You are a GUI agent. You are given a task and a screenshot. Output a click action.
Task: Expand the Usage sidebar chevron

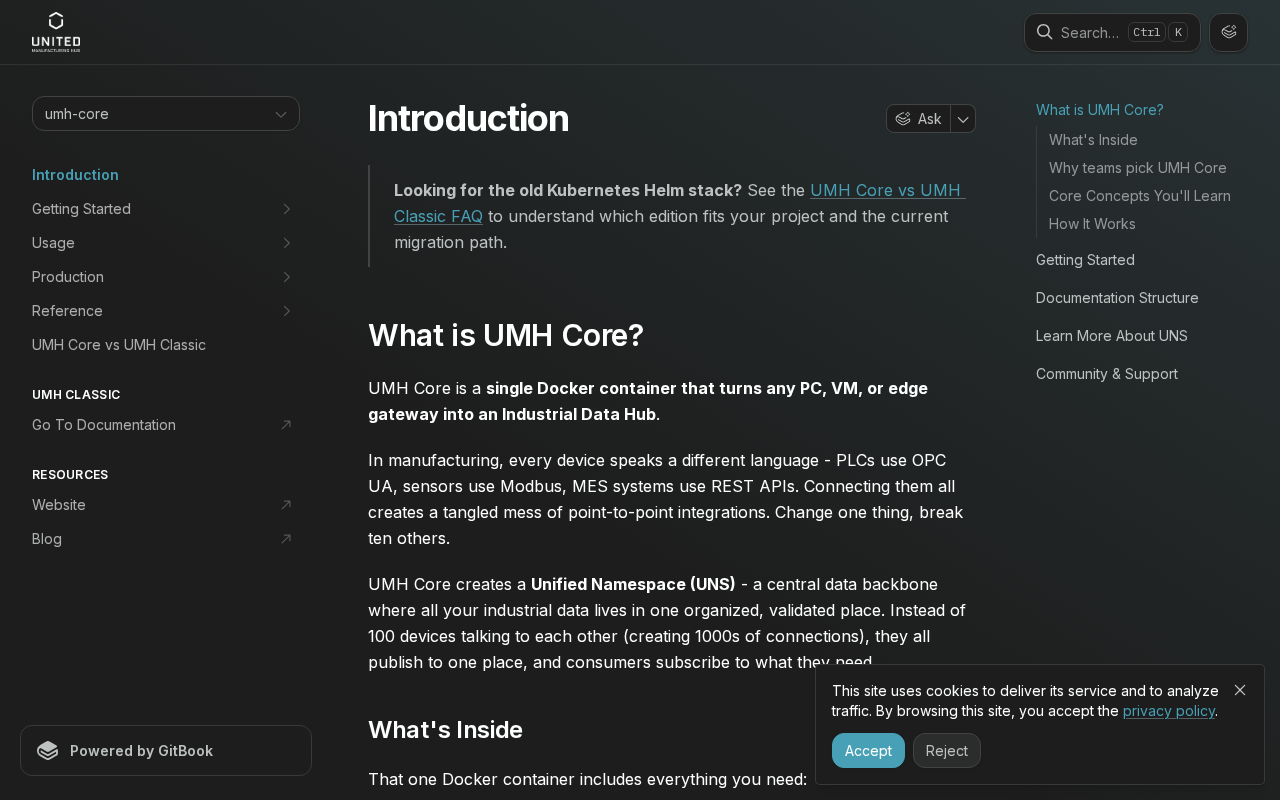286,243
